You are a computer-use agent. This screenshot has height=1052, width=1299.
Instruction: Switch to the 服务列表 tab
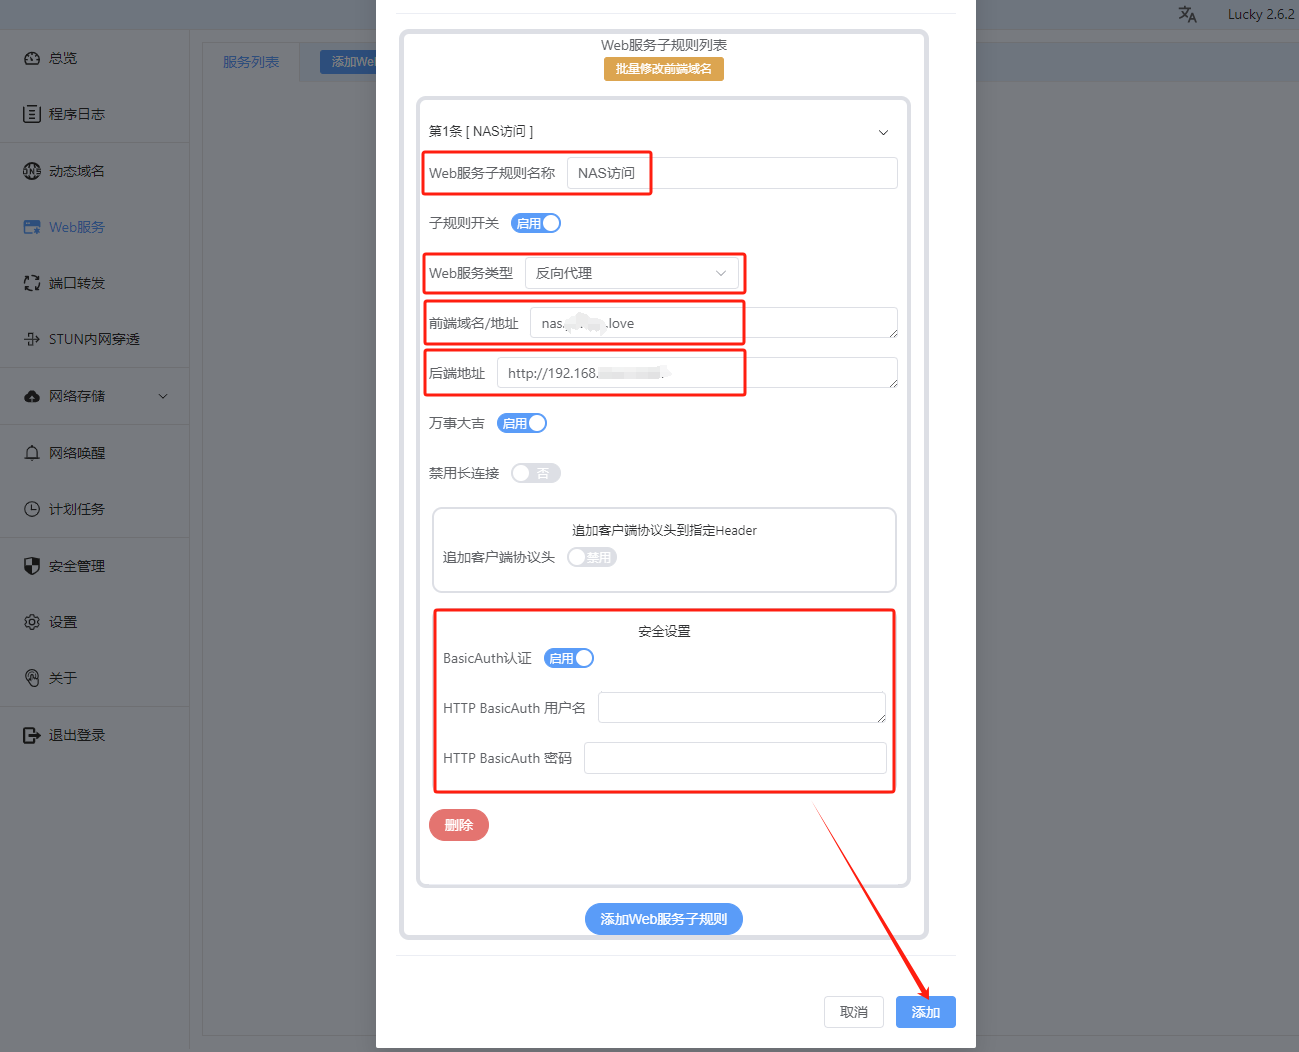coord(251,62)
